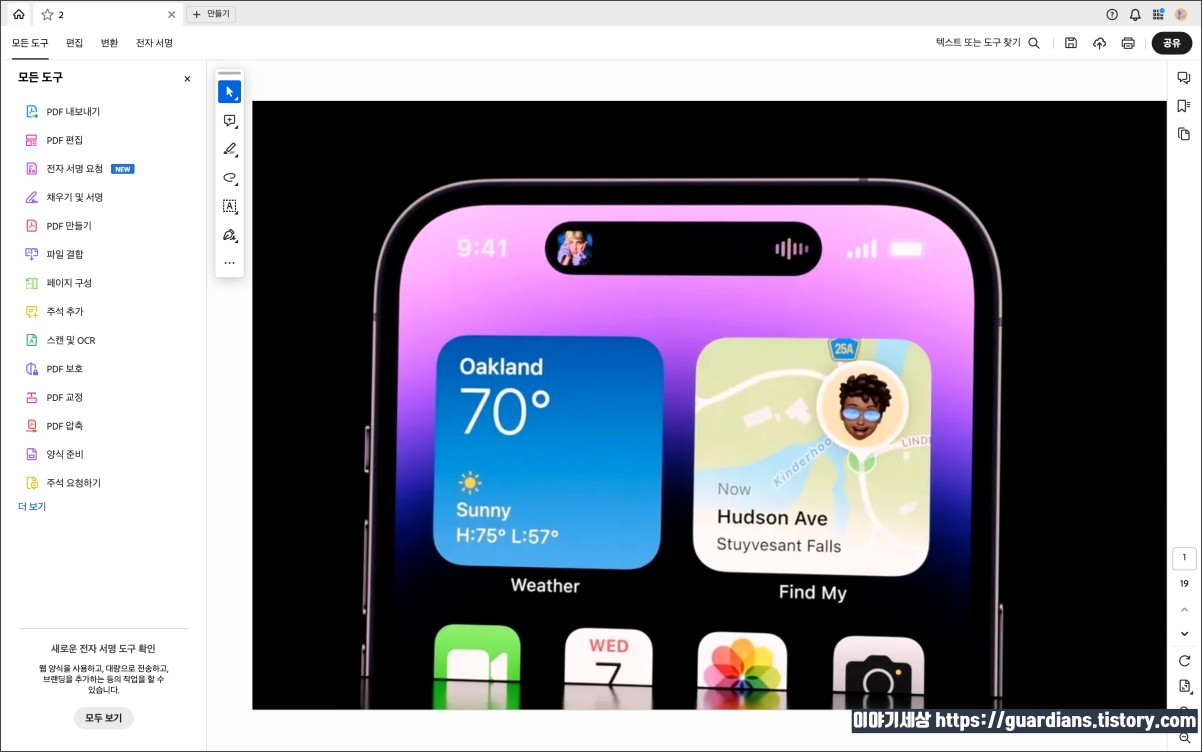
Task: Go to previous page with up chevron
Action: [x=1184, y=609]
